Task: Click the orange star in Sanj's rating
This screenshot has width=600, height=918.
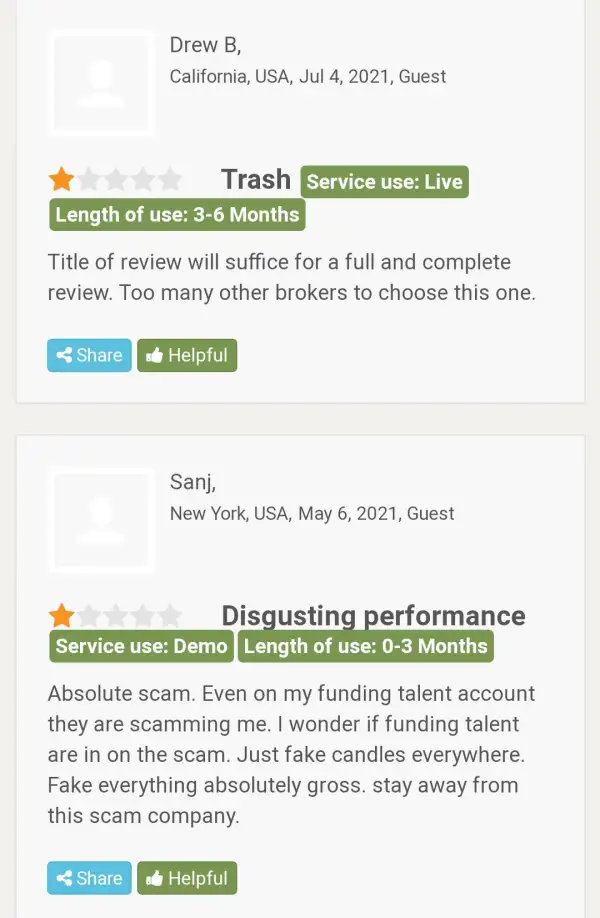Action: click(62, 615)
